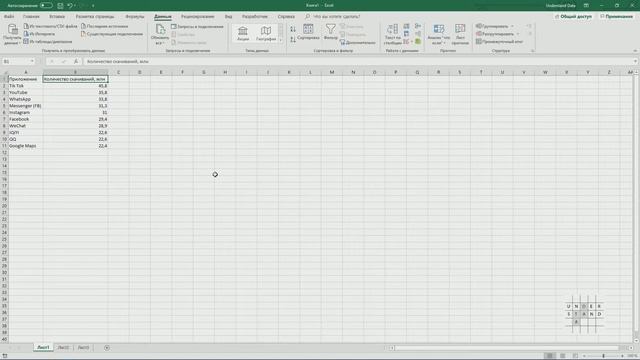640x360 pixels.
Task: Sort ascending A to Z
Action: tap(293, 29)
